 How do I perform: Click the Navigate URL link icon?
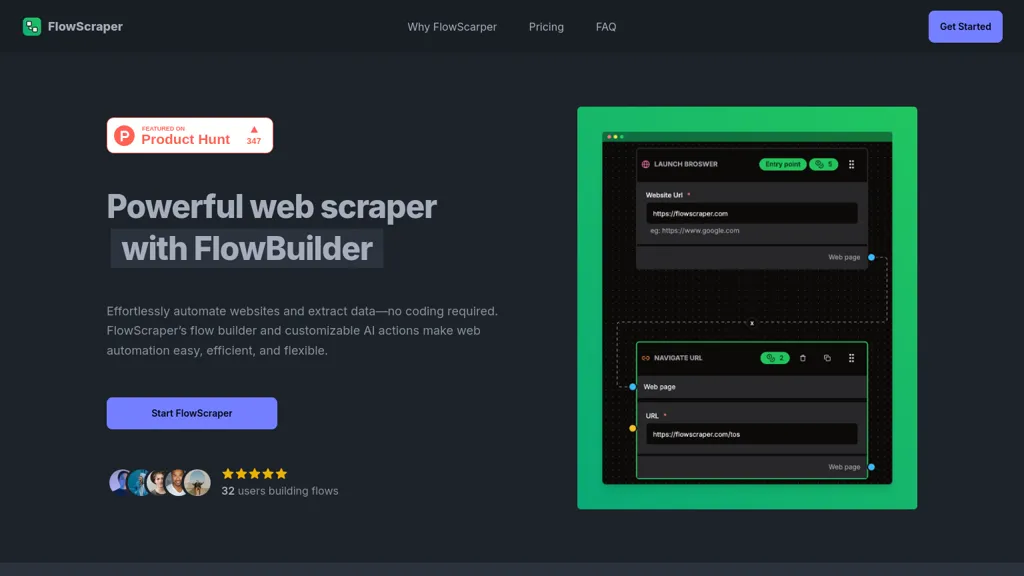(x=645, y=358)
